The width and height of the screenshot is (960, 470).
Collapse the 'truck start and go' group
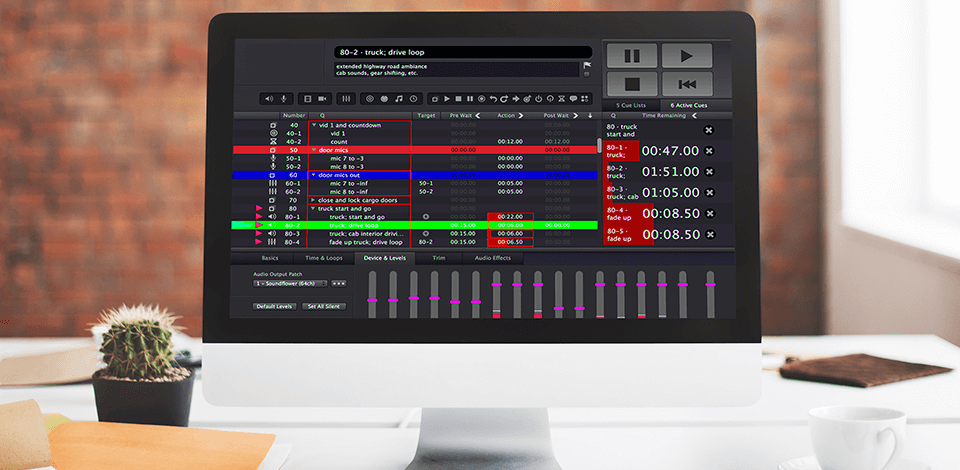[314, 209]
